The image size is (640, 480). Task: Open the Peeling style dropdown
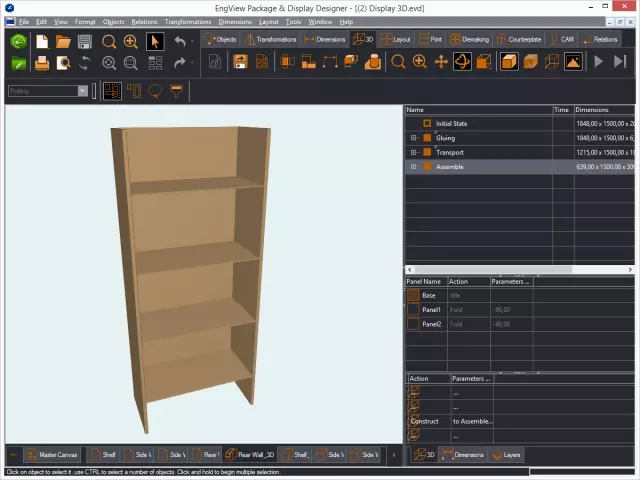coord(83,91)
